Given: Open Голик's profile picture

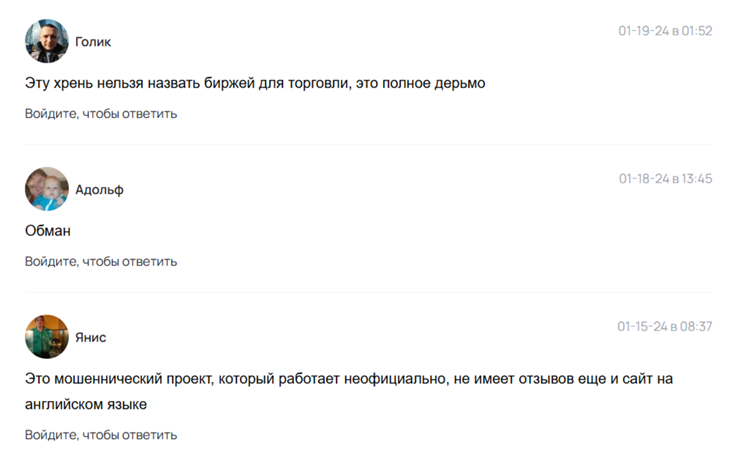Looking at the screenshot, I should [47, 41].
